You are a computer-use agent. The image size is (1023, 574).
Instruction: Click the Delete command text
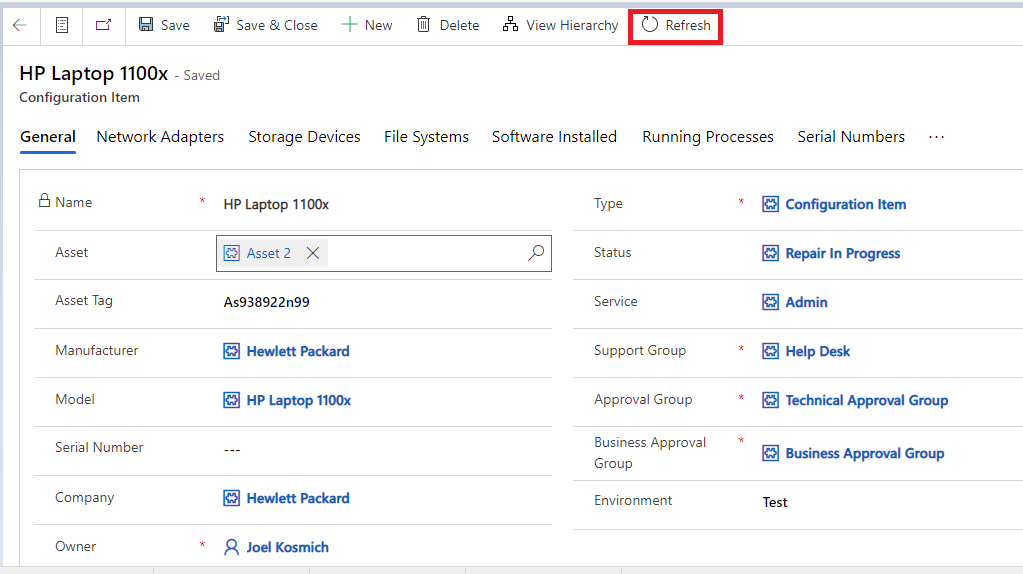(459, 25)
